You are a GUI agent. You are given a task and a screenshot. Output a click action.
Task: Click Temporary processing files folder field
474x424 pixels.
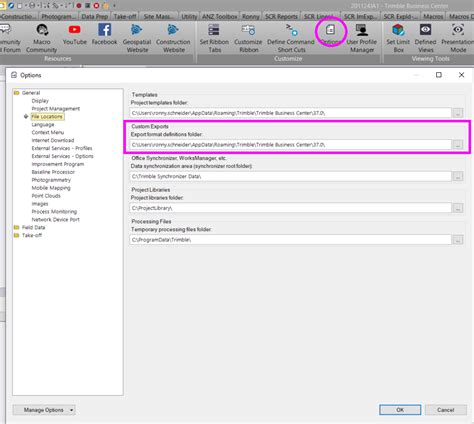tap(290, 240)
